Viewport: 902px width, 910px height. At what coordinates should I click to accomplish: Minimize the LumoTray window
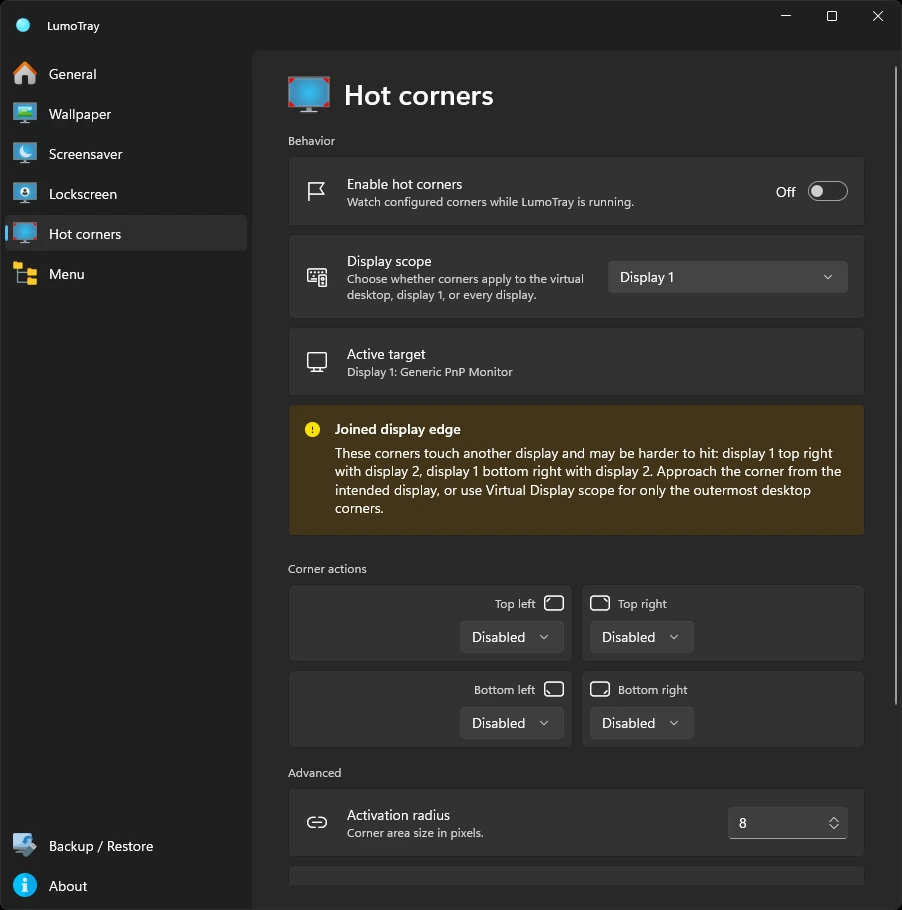pos(786,16)
